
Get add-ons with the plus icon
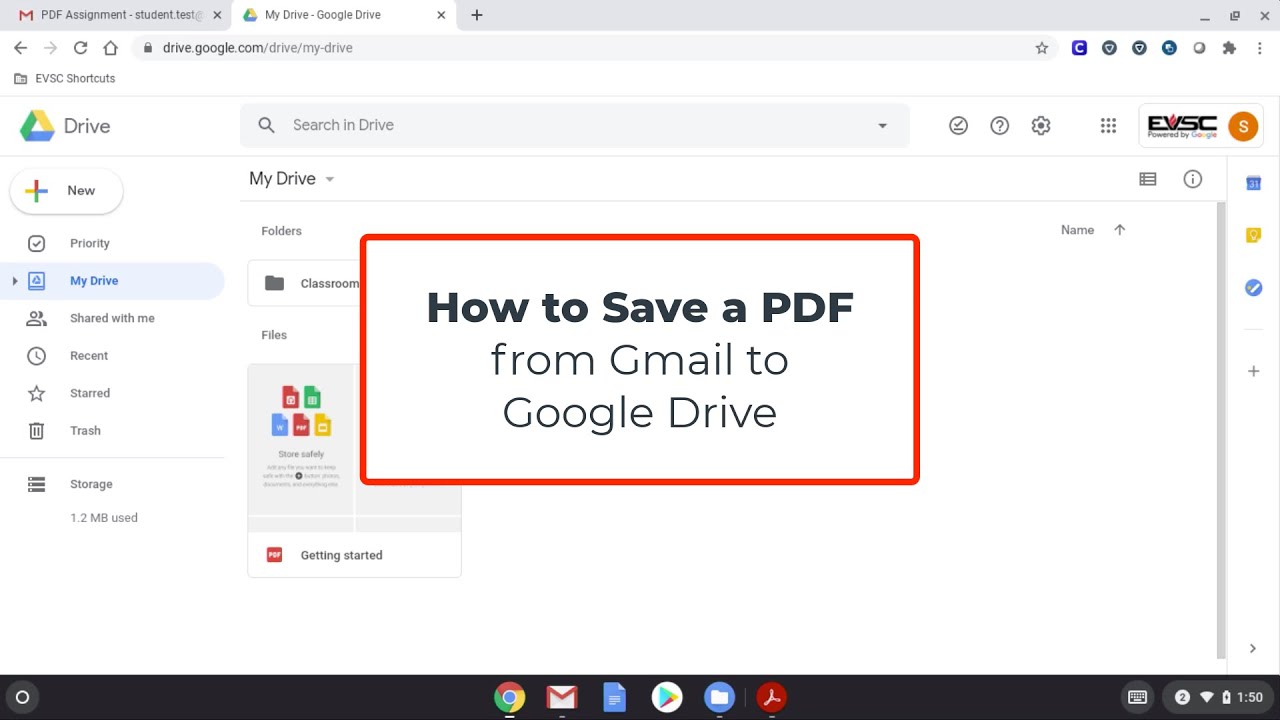point(1253,371)
